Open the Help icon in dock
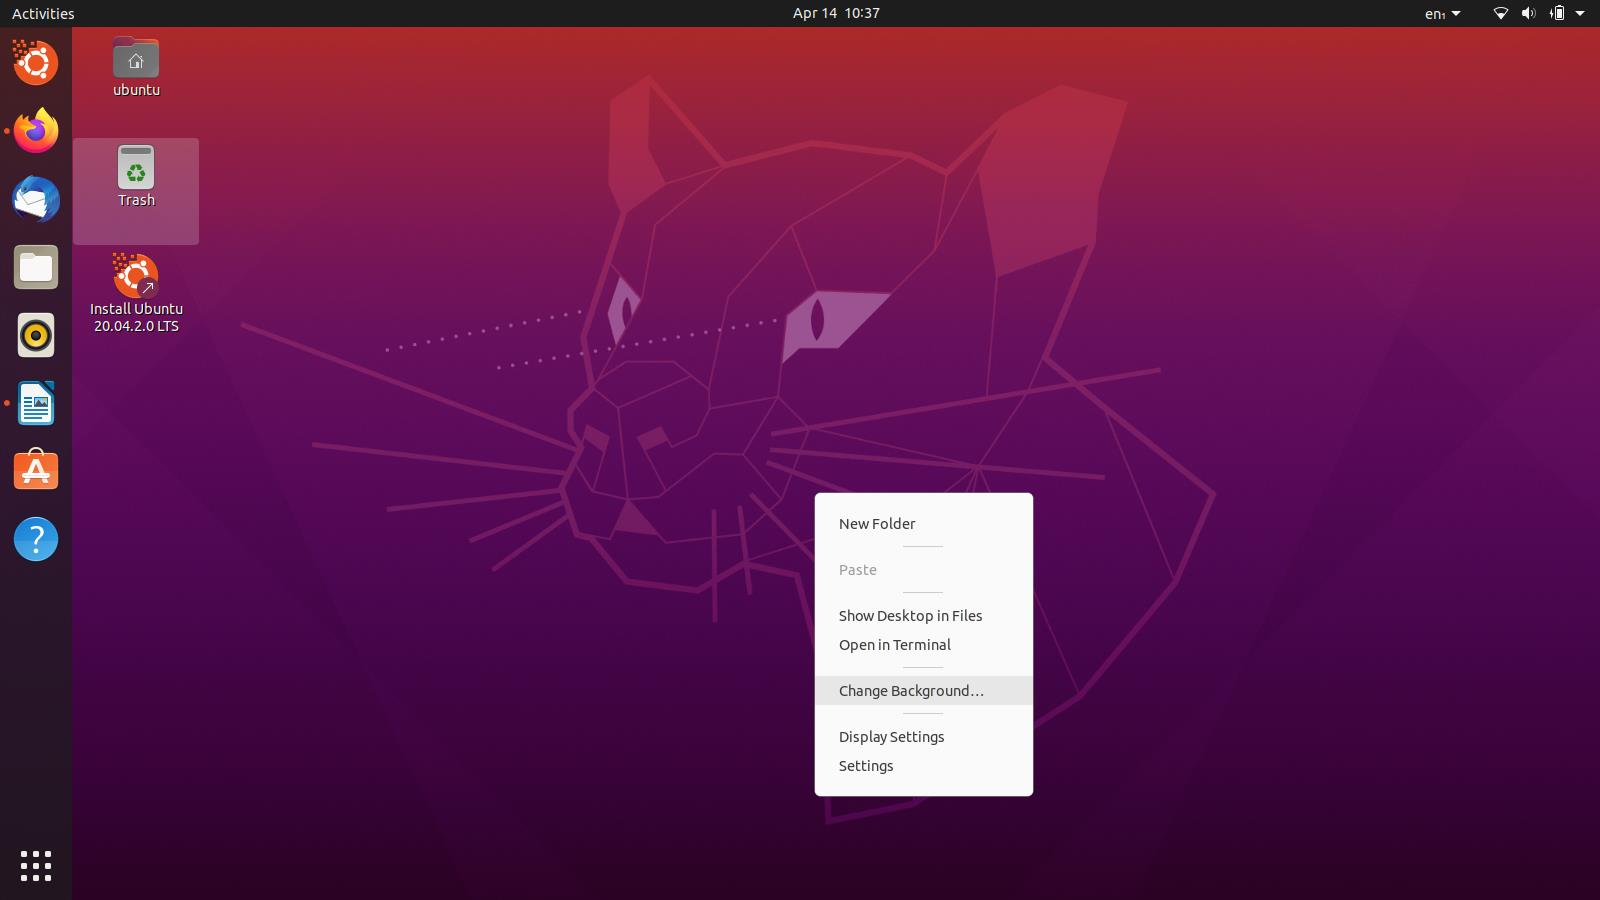 (36, 539)
